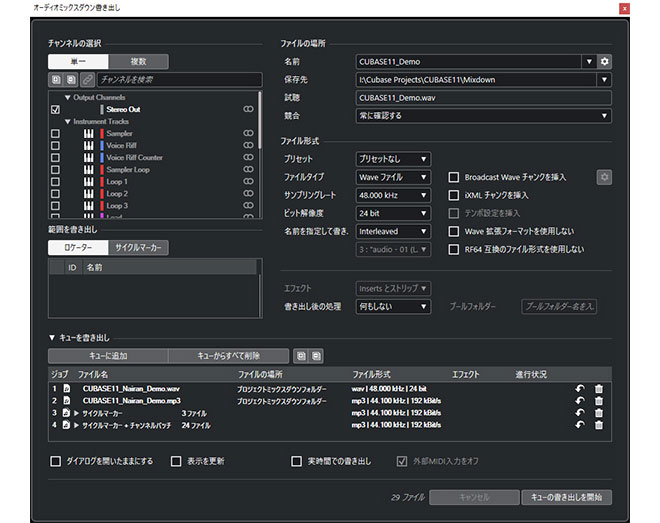Open the conflict handling dropdown
This screenshot has height=523, width=660.
point(484,116)
